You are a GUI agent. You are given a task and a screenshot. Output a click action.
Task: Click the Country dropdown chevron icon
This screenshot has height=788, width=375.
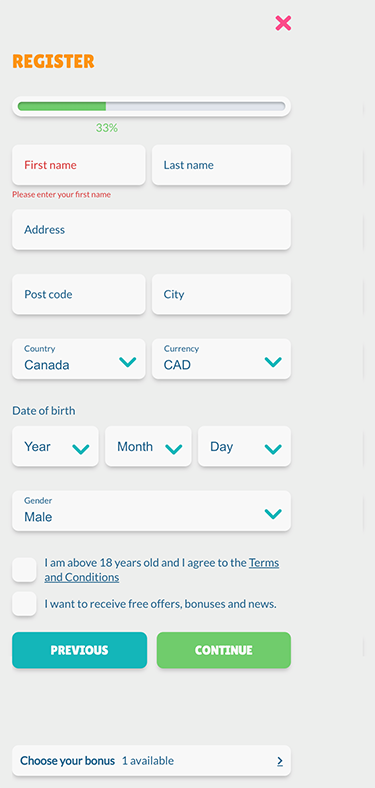(128, 362)
